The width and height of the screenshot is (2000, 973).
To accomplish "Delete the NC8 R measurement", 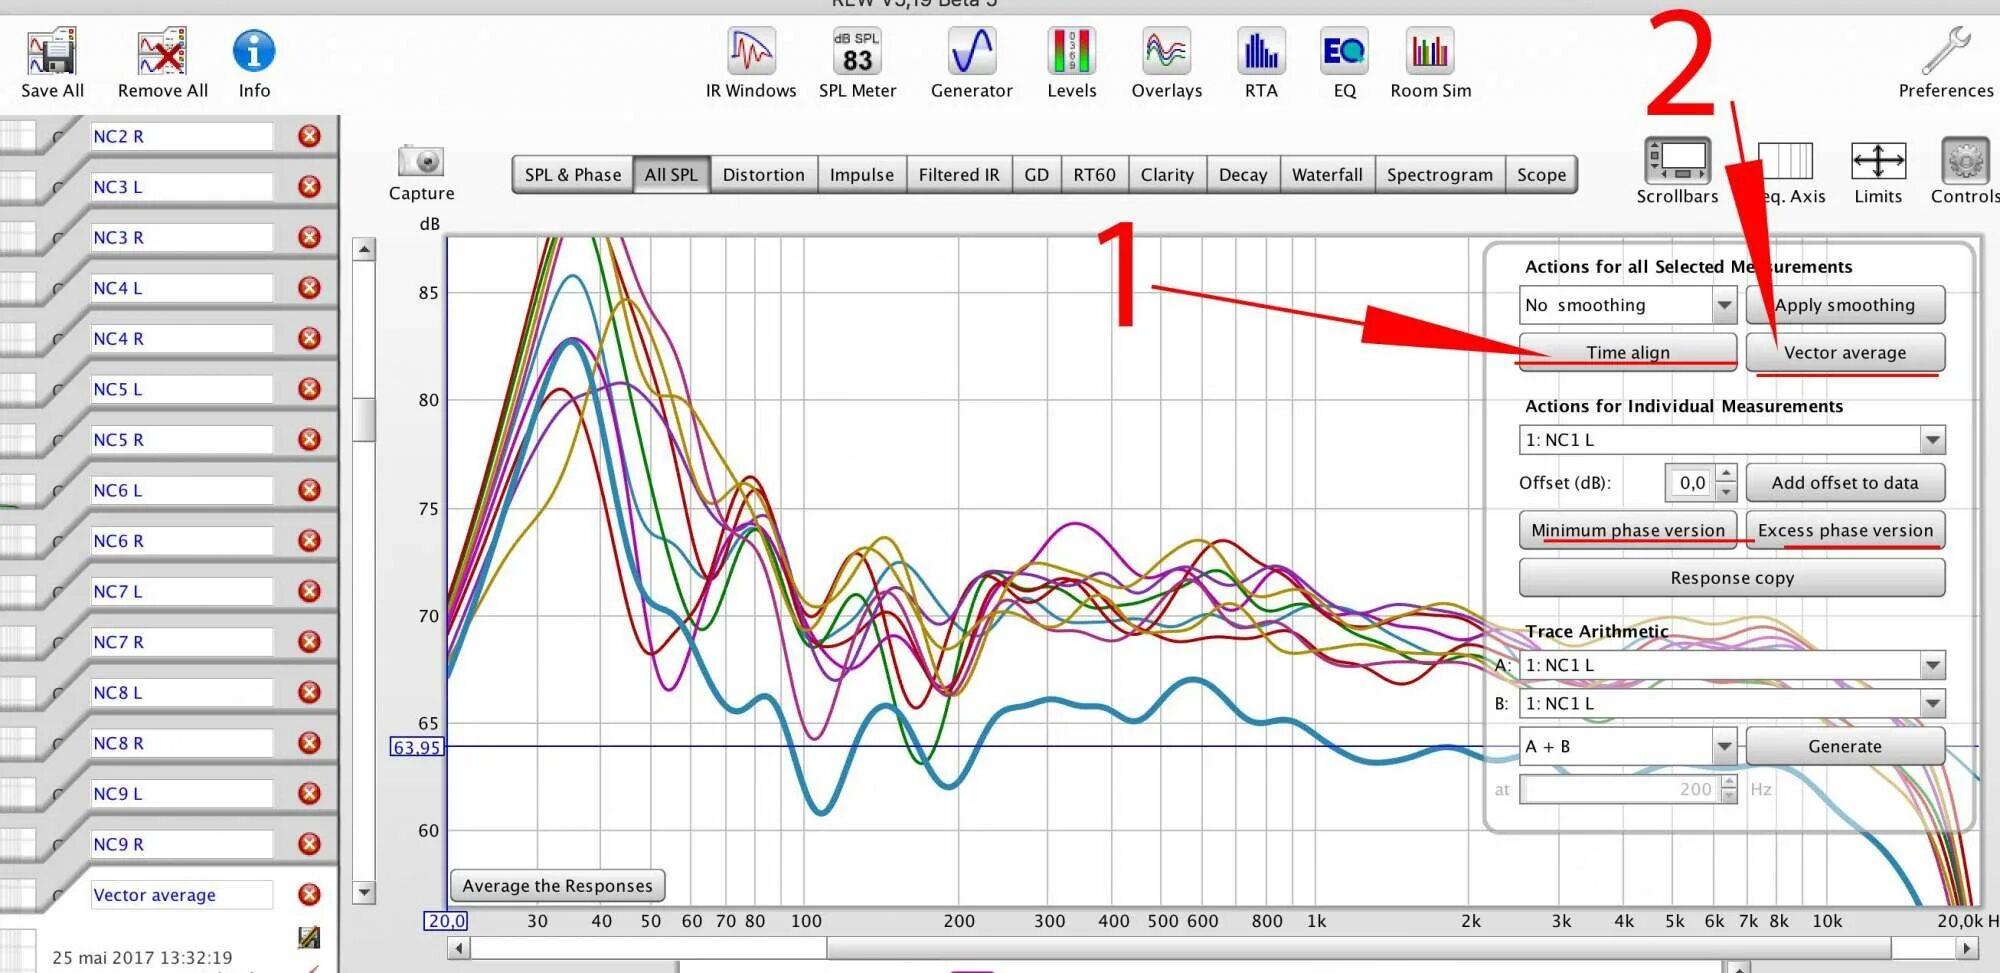I will 310,742.
